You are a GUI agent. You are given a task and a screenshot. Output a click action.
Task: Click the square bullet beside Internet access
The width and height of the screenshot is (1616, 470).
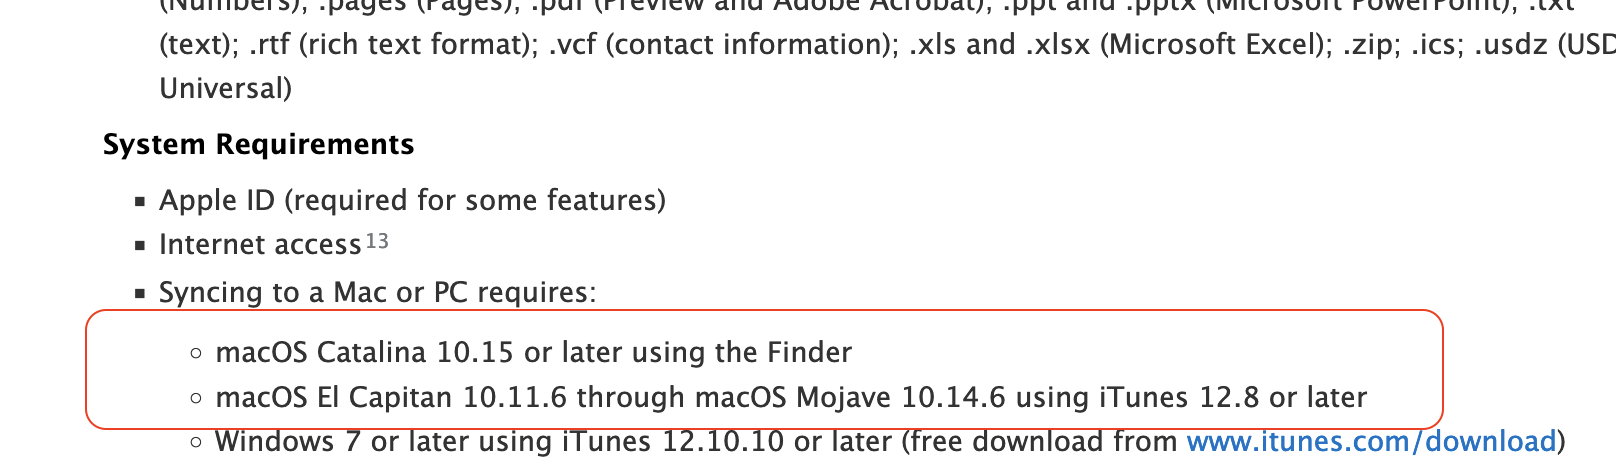pos(140,246)
